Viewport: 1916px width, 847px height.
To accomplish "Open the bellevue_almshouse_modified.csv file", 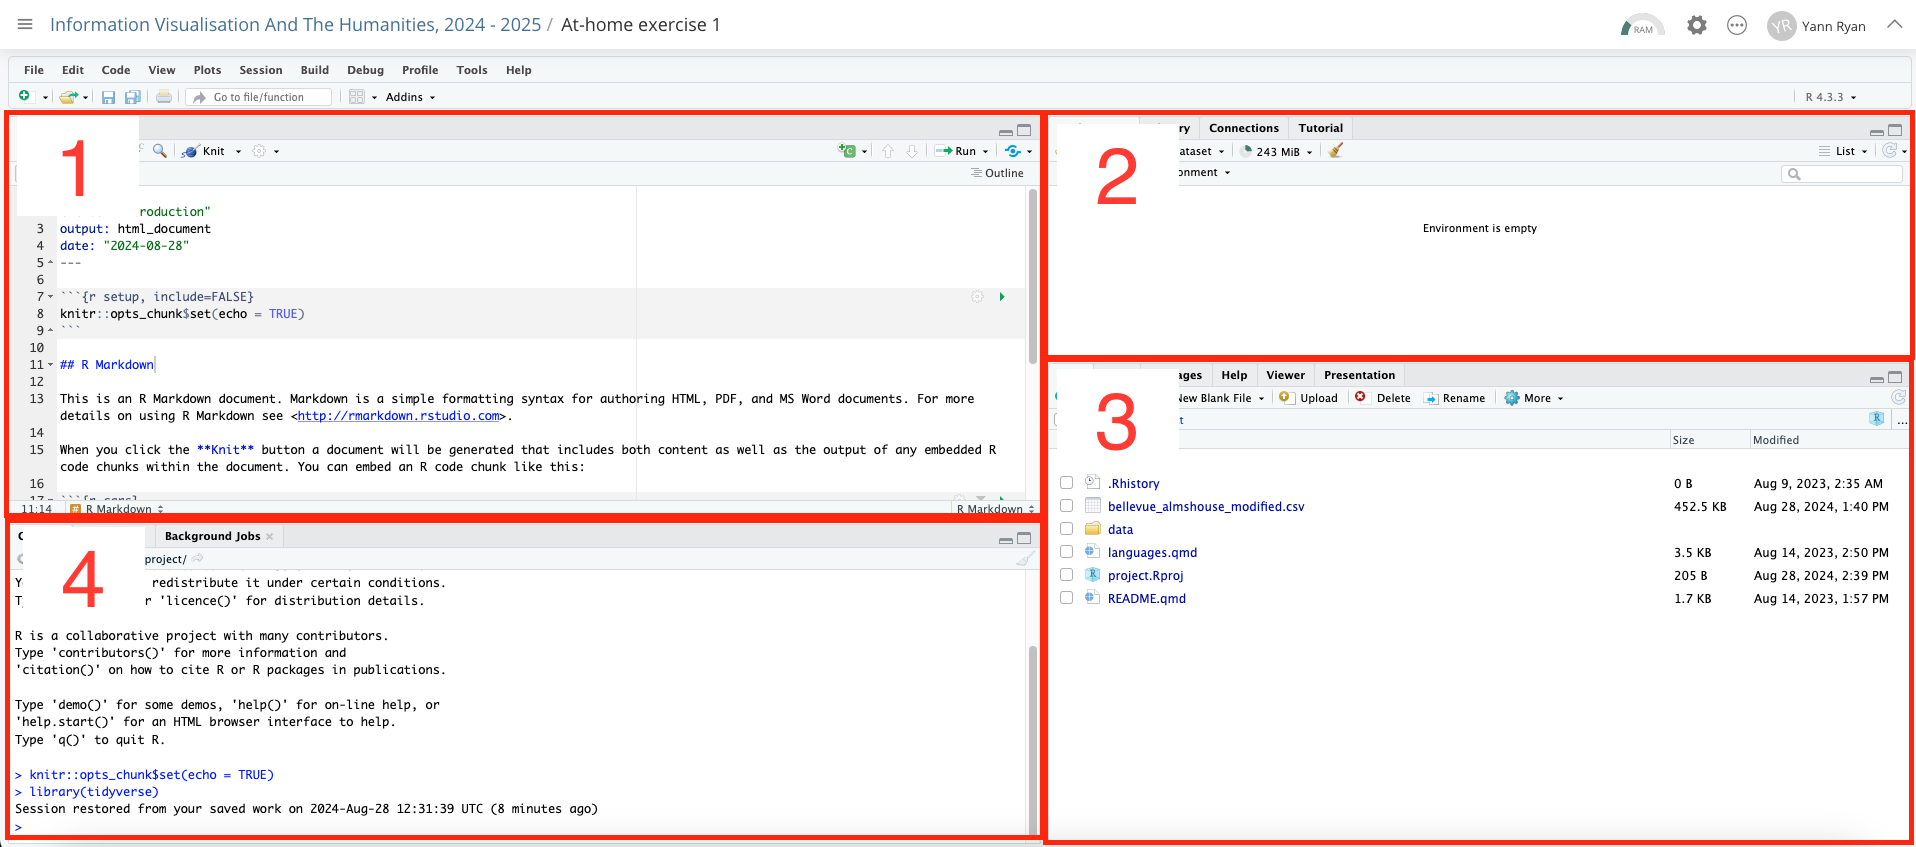I will (x=1205, y=507).
